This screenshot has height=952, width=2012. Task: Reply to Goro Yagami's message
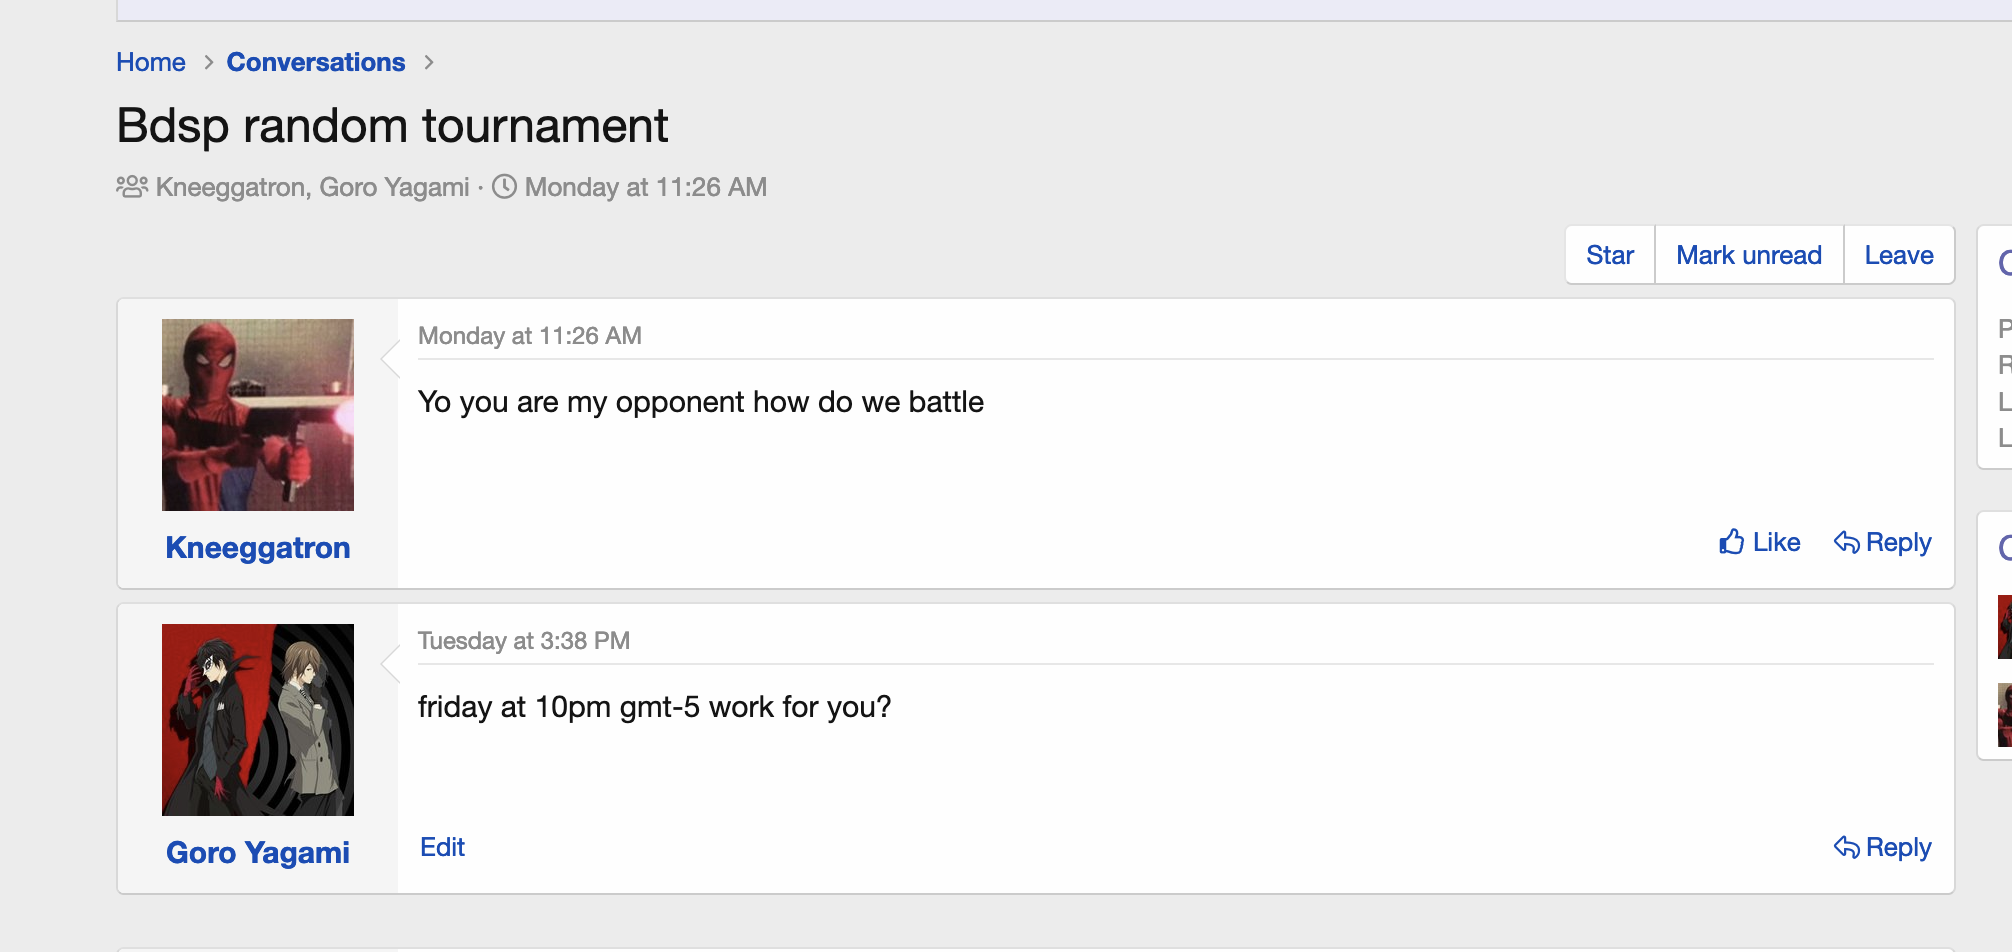1882,847
